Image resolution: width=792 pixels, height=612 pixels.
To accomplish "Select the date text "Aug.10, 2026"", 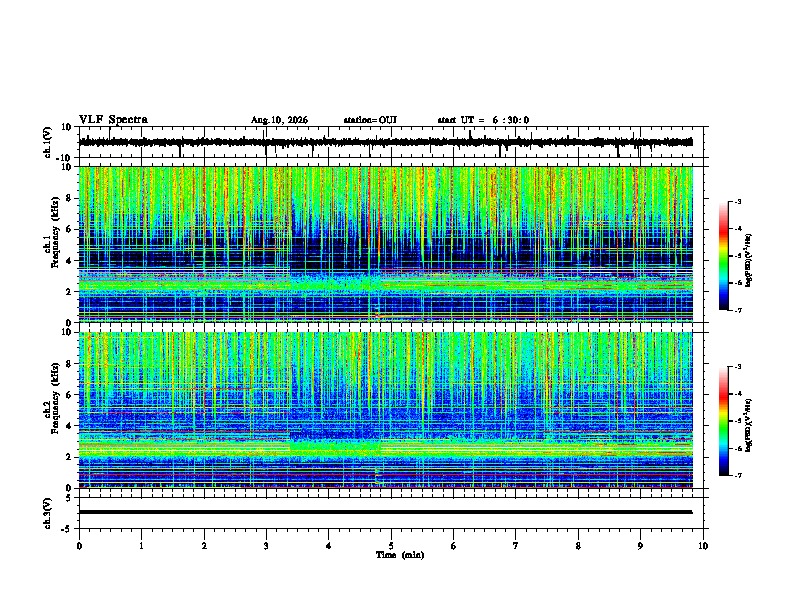I will click(279, 120).
